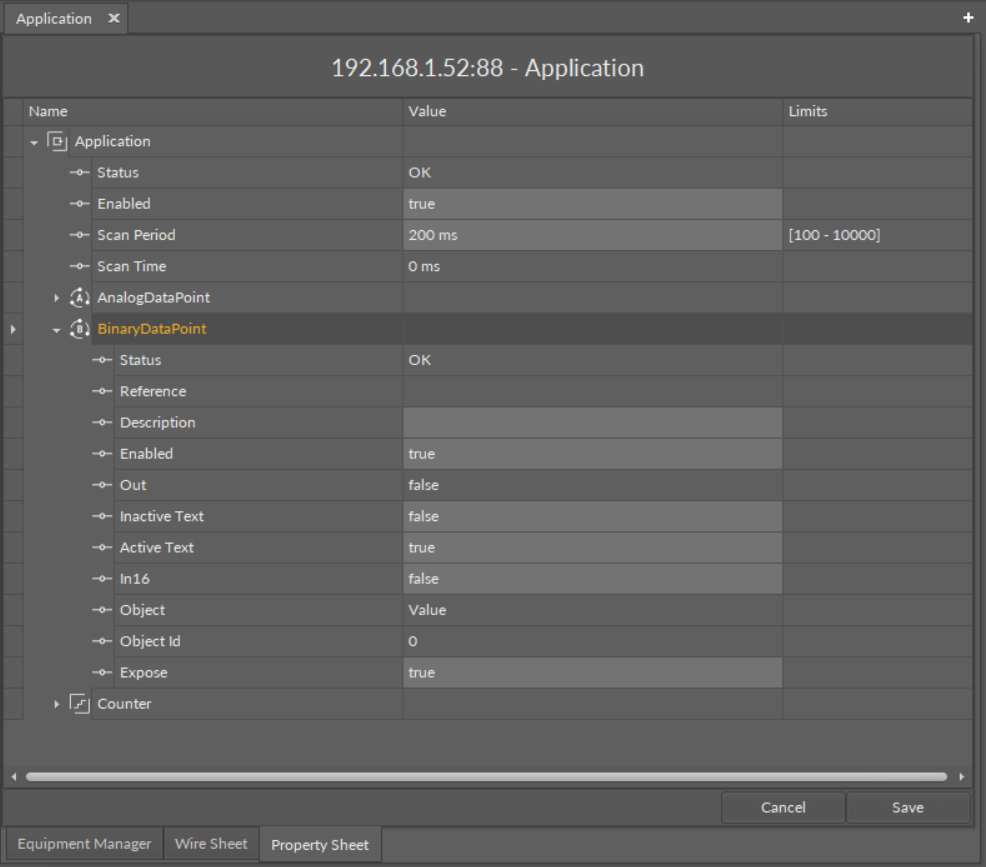The width and height of the screenshot is (986, 867).
Task: Click the Application component icon
Action: (59, 142)
